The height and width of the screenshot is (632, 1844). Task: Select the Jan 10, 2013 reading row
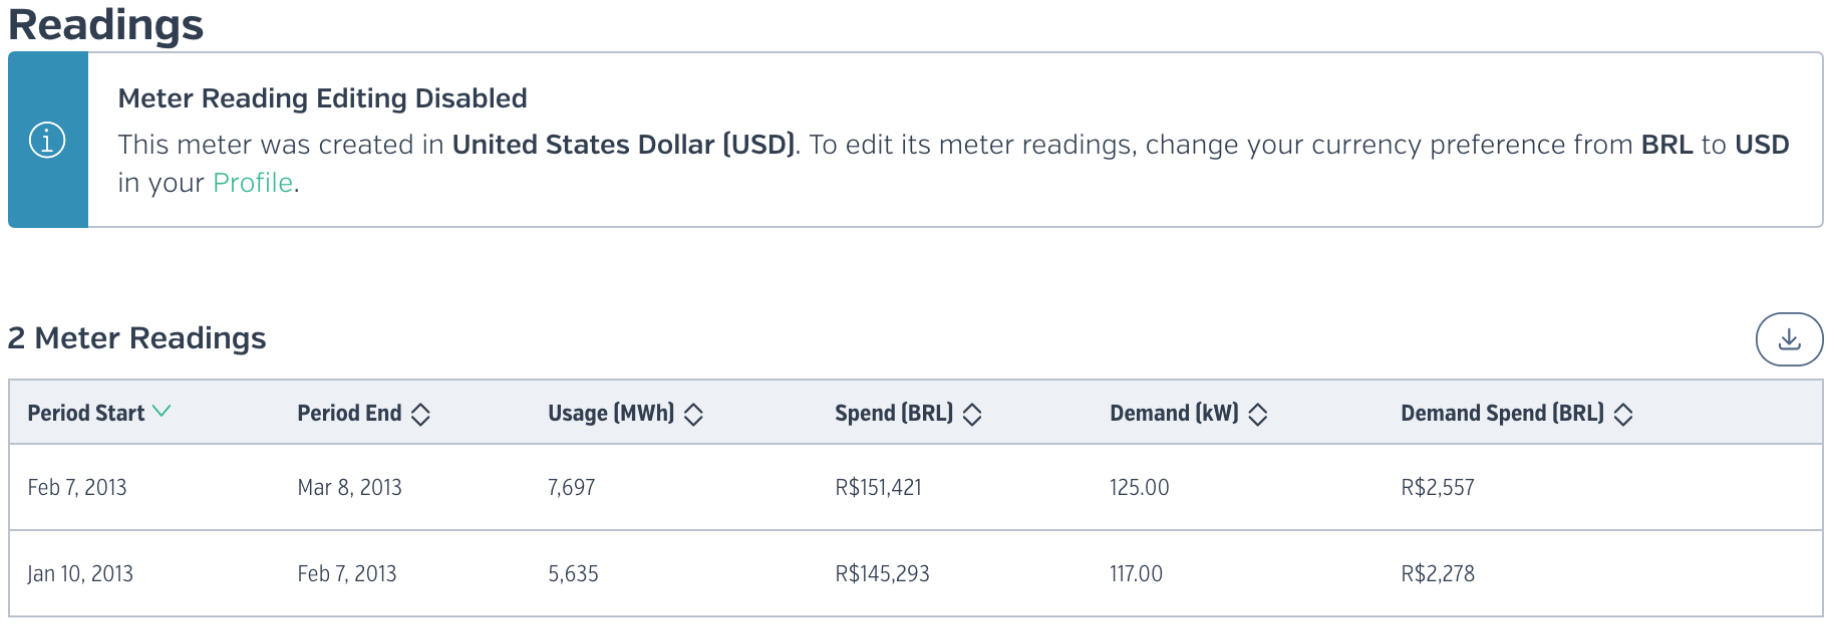[916, 573]
